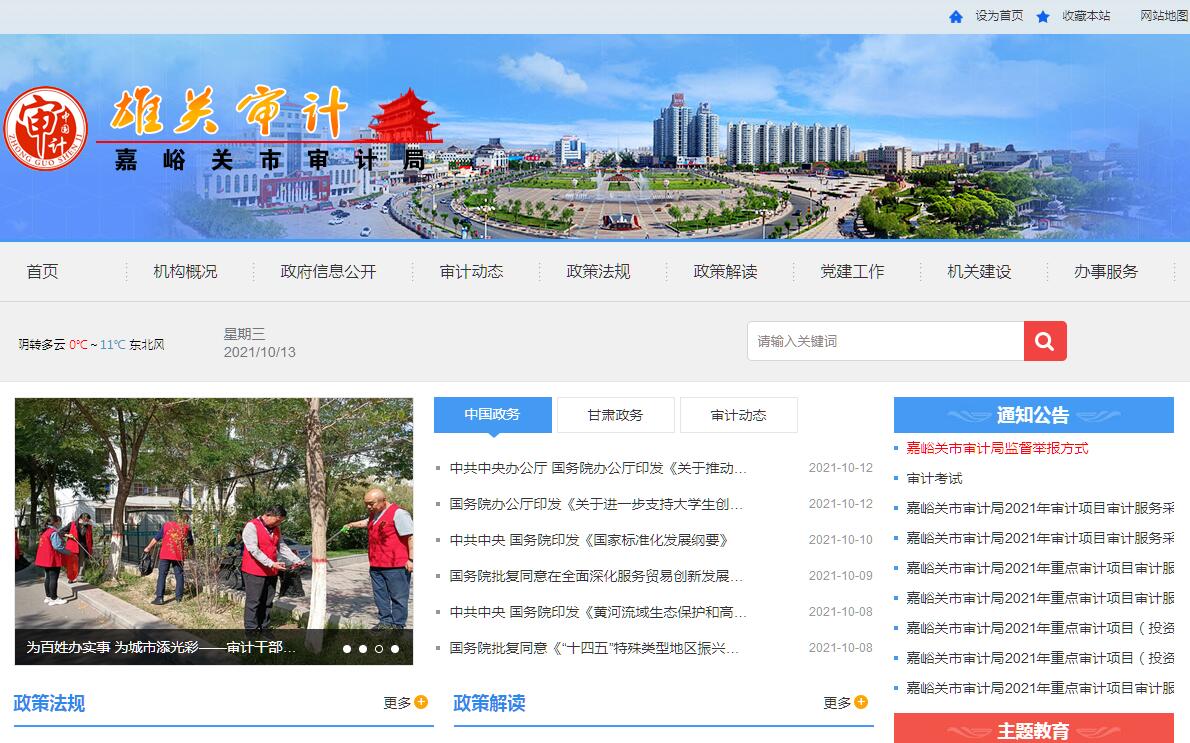Select the first carousel dot indicator
This screenshot has width=1190, height=743.
tap(347, 649)
